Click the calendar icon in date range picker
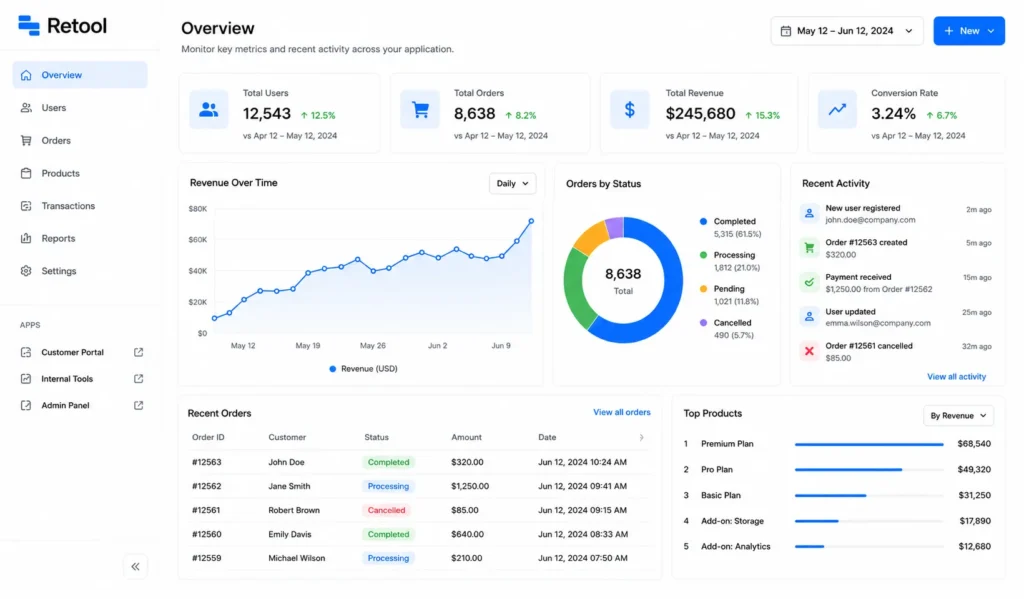This screenshot has height=599, width=1024. (x=786, y=31)
